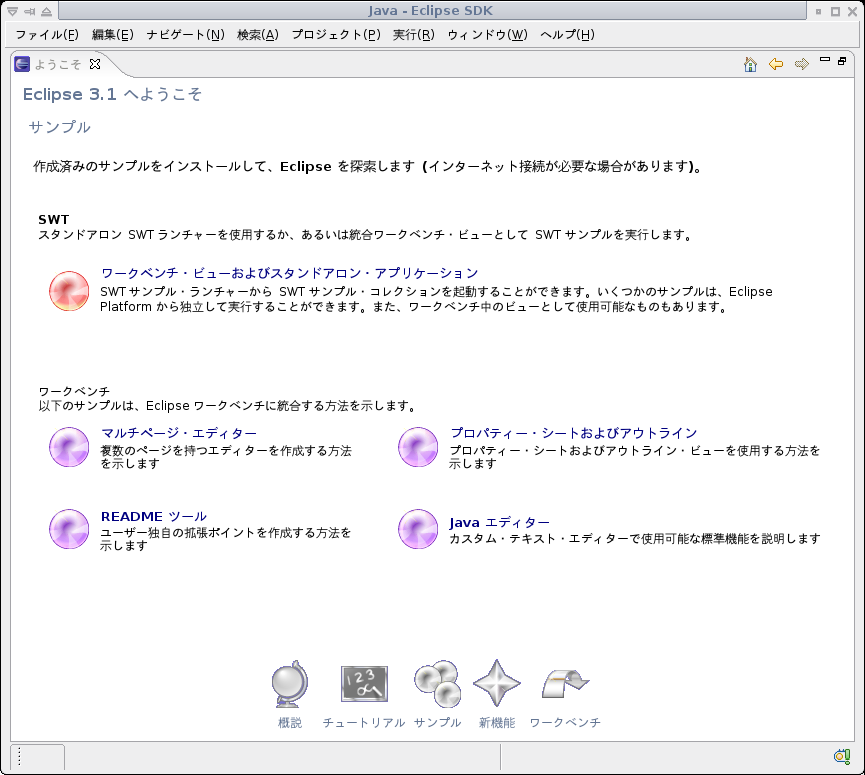Click orb icon beside プロパティー・シートおよびアウトライン
Viewport: 865px width, 775px height.
418,447
